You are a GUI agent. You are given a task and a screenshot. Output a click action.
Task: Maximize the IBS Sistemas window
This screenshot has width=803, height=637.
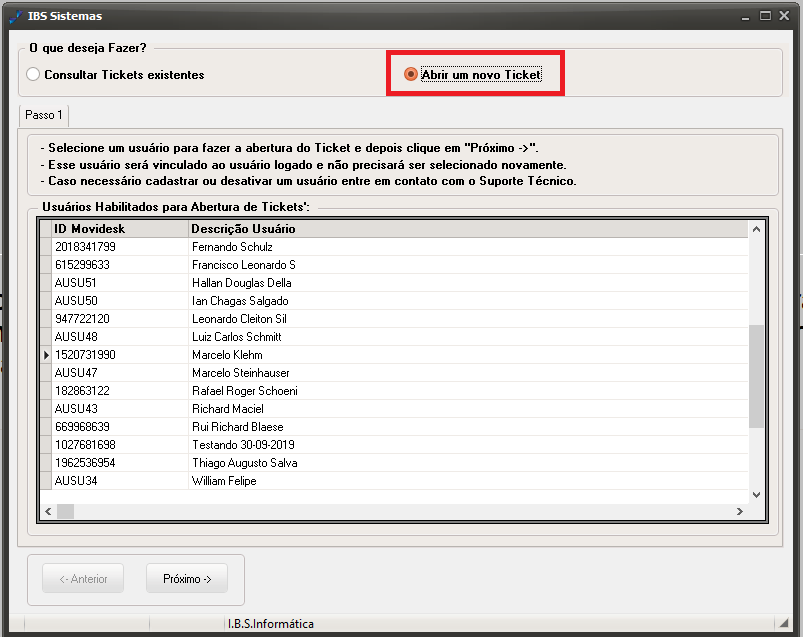(x=765, y=16)
